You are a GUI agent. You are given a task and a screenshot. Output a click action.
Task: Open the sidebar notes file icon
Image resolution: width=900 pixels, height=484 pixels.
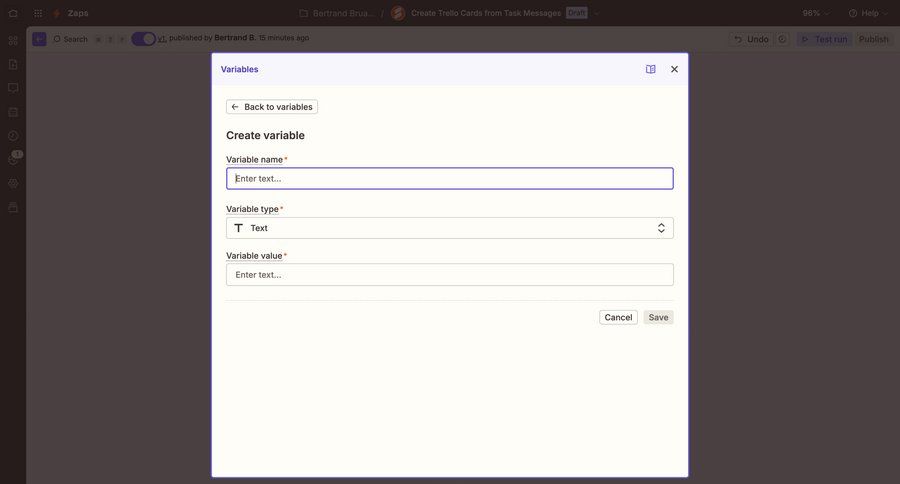click(13, 64)
